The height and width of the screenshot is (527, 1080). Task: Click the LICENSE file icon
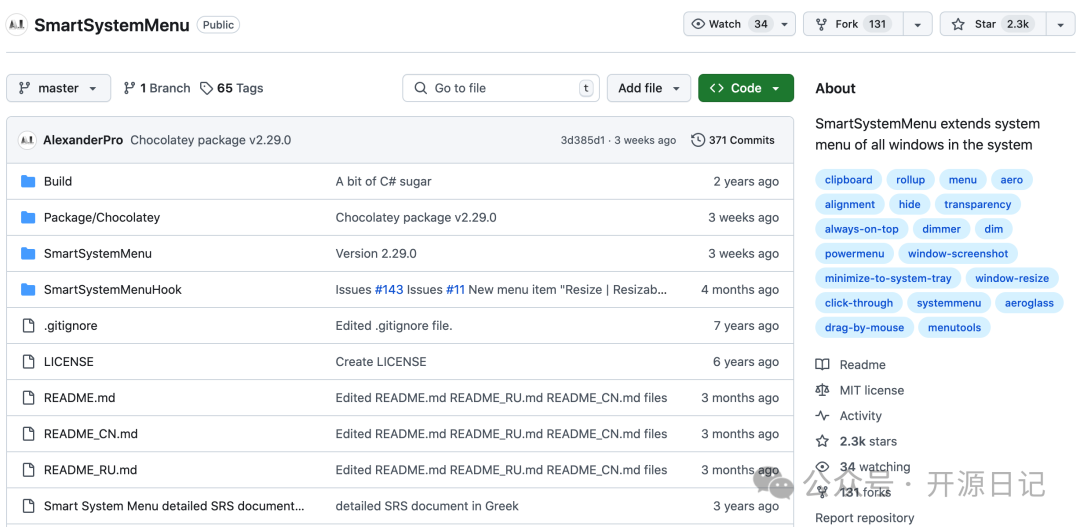28,362
